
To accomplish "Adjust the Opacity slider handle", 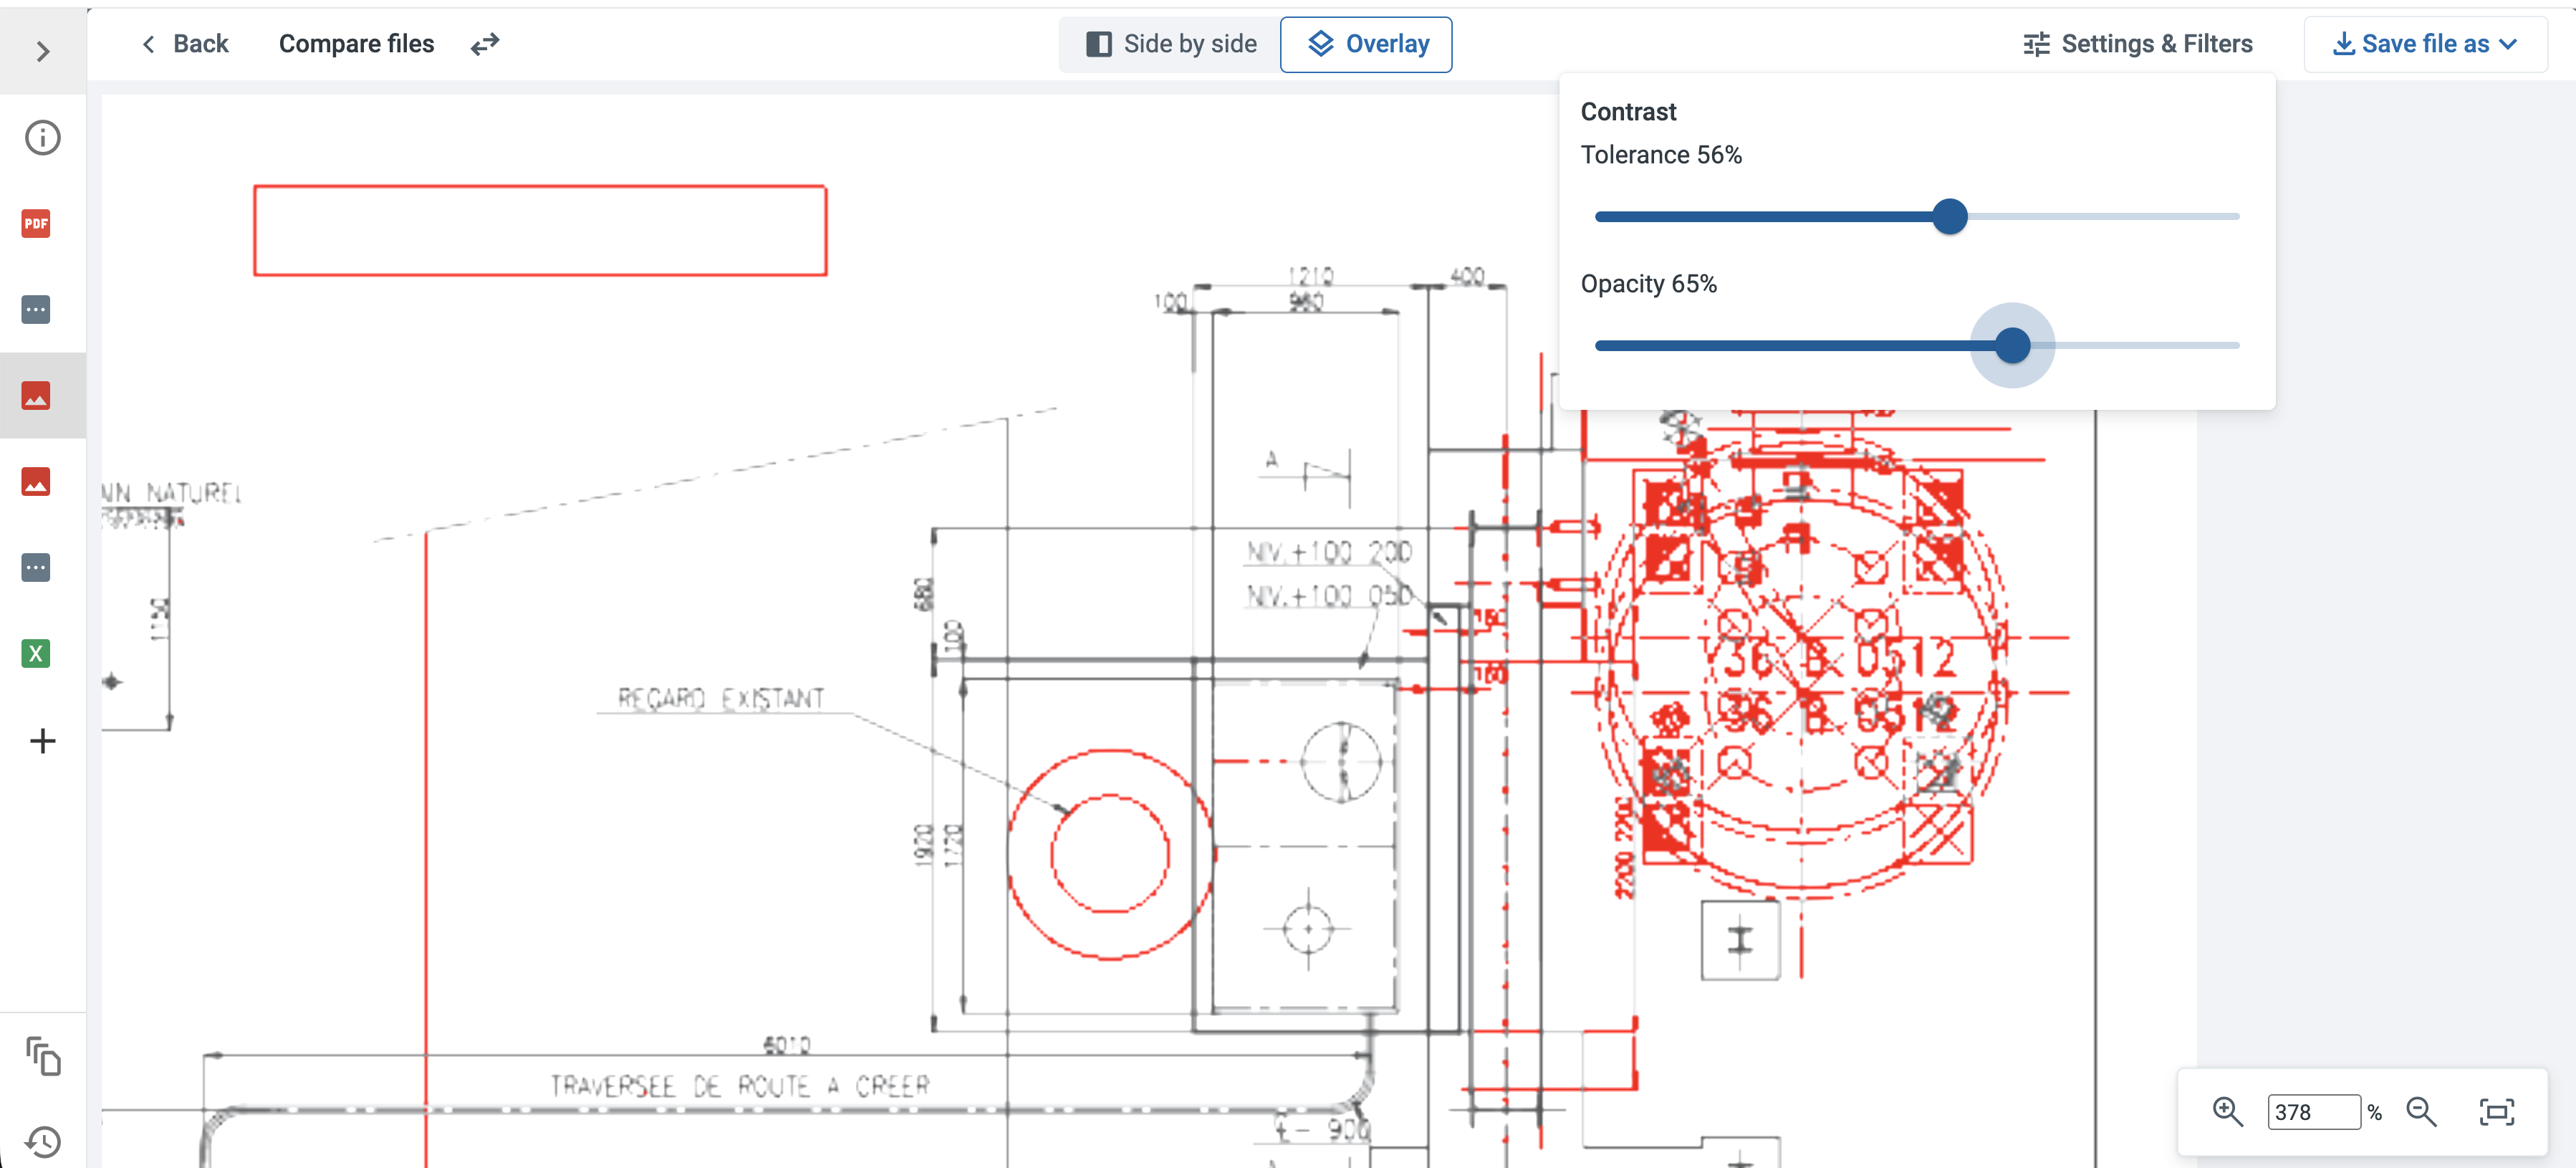I will click(x=2012, y=346).
